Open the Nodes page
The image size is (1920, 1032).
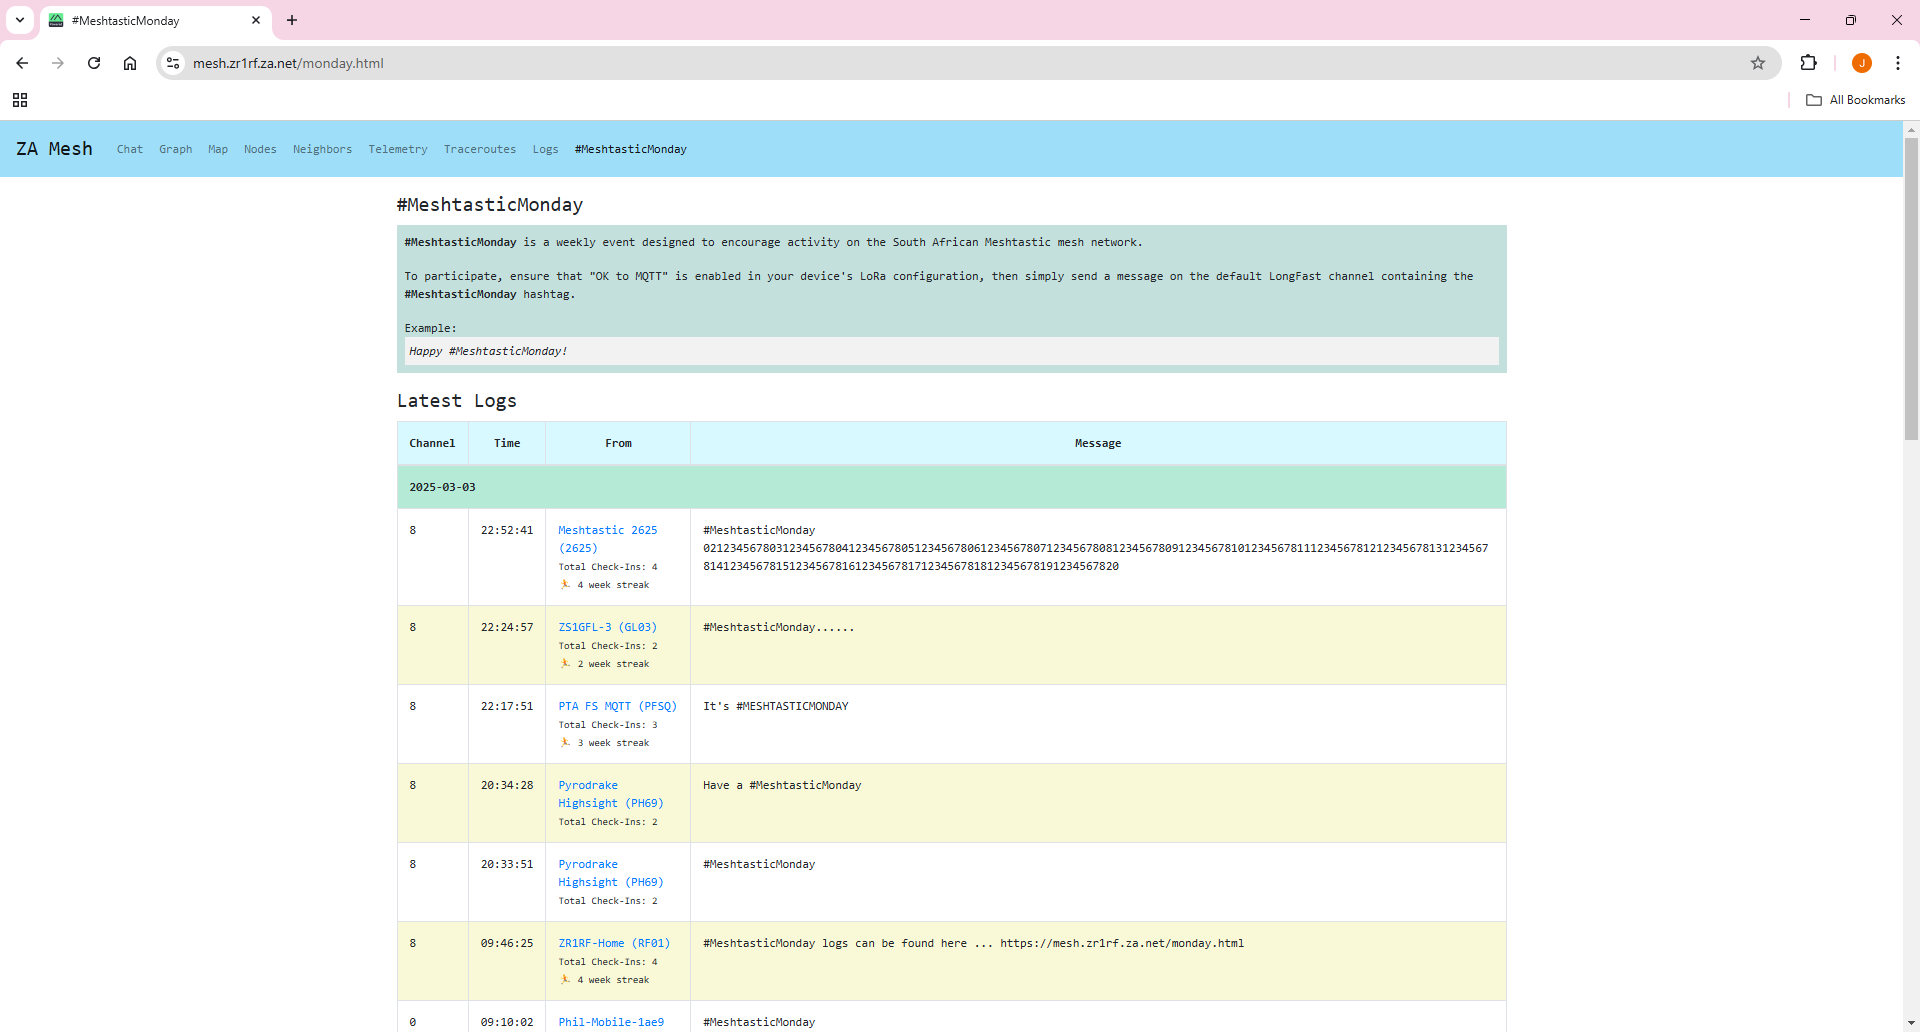pyautogui.click(x=260, y=149)
